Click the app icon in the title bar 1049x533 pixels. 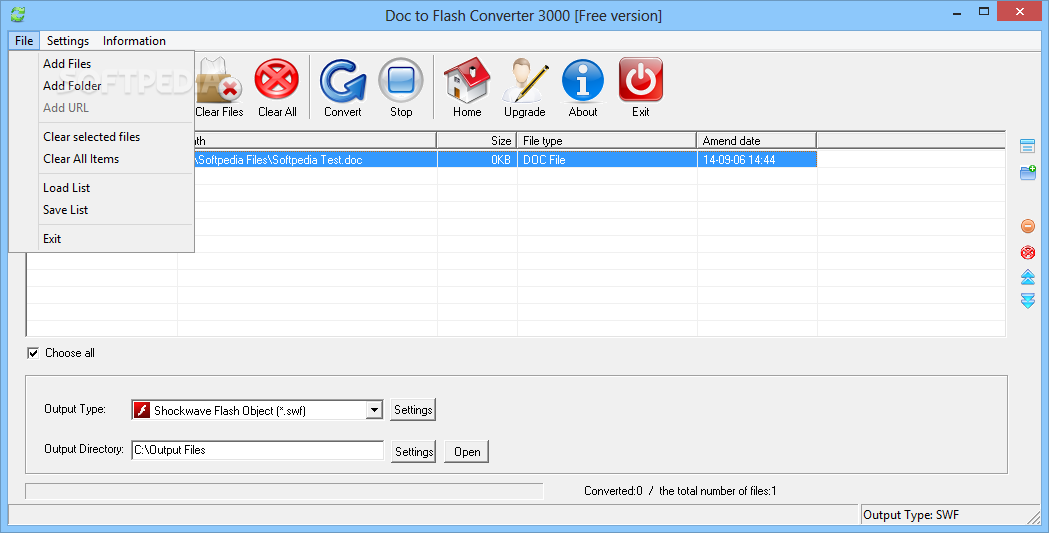pyautogui.click(x=18, y=14)
